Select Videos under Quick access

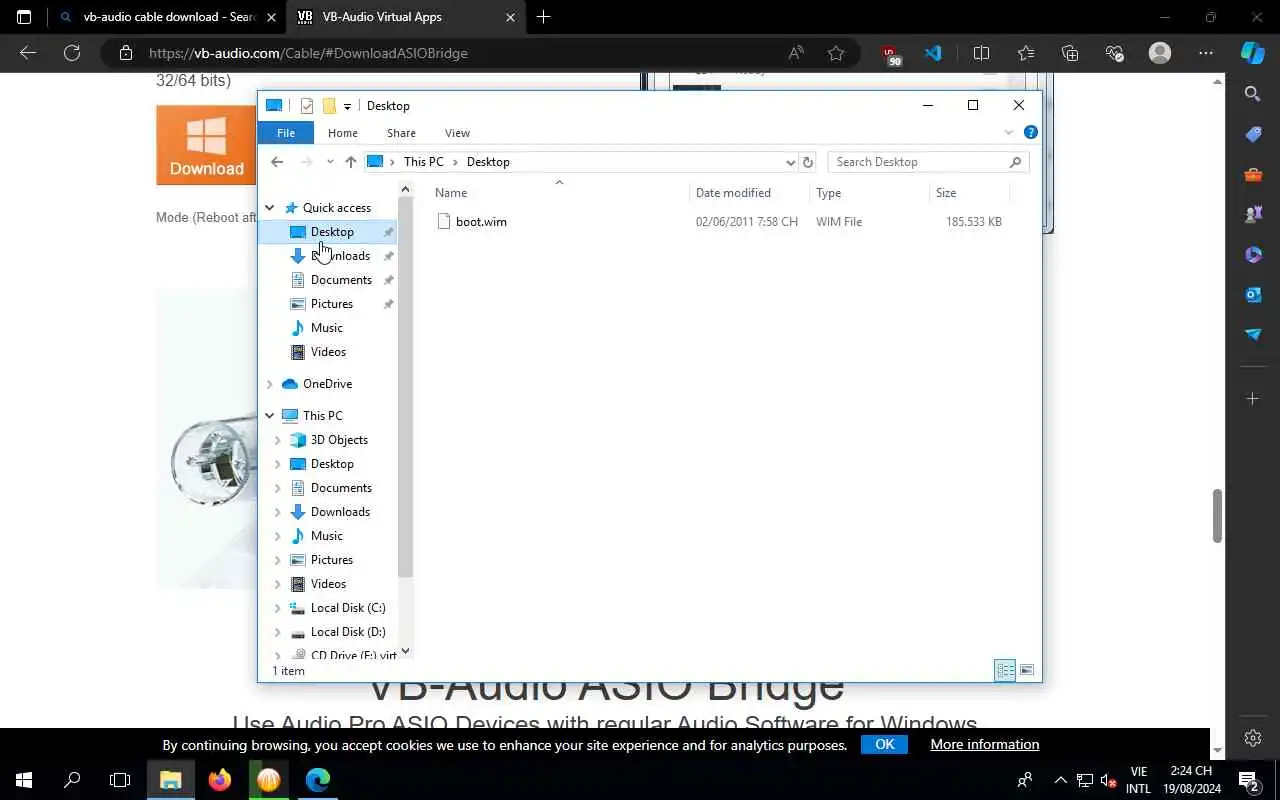328,352
